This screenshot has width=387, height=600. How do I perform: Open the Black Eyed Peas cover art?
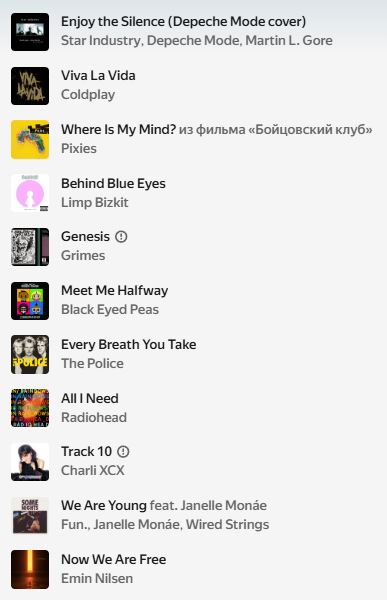30,301
